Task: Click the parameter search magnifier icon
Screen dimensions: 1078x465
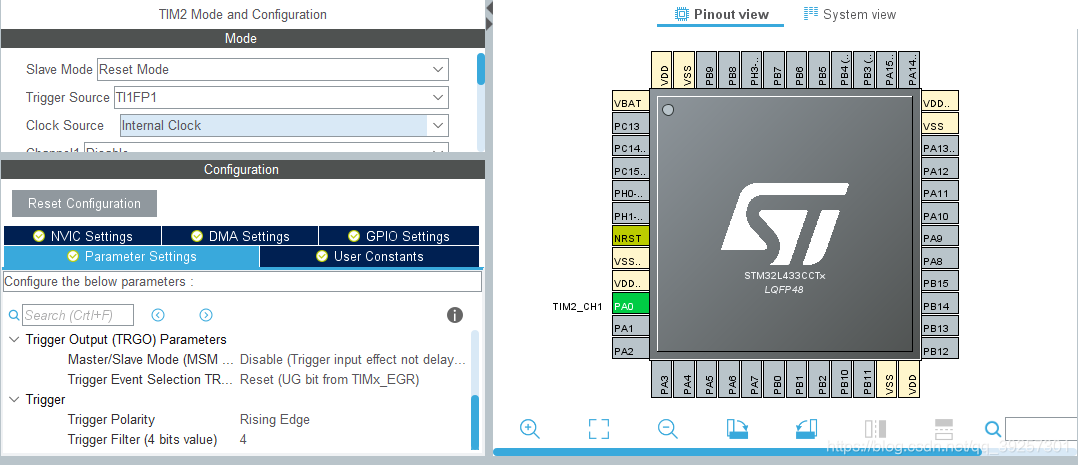Action: pos(14,315)
